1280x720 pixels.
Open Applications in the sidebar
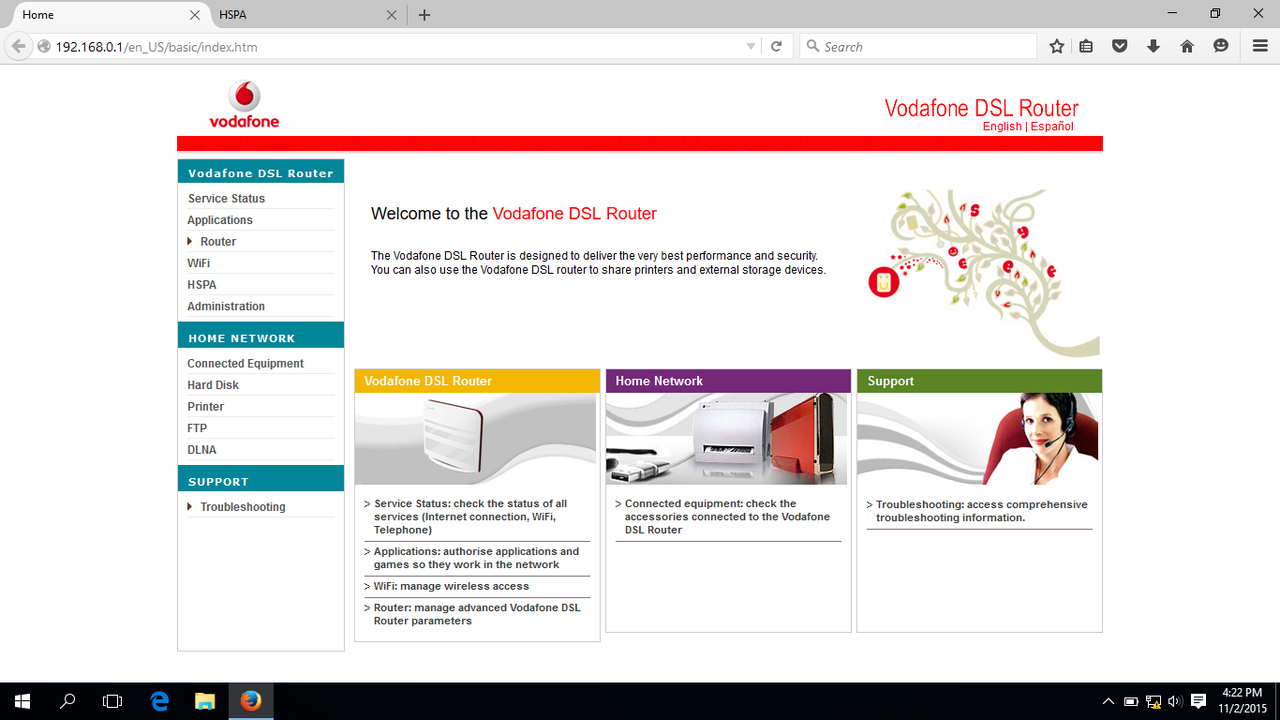[220, 220]
